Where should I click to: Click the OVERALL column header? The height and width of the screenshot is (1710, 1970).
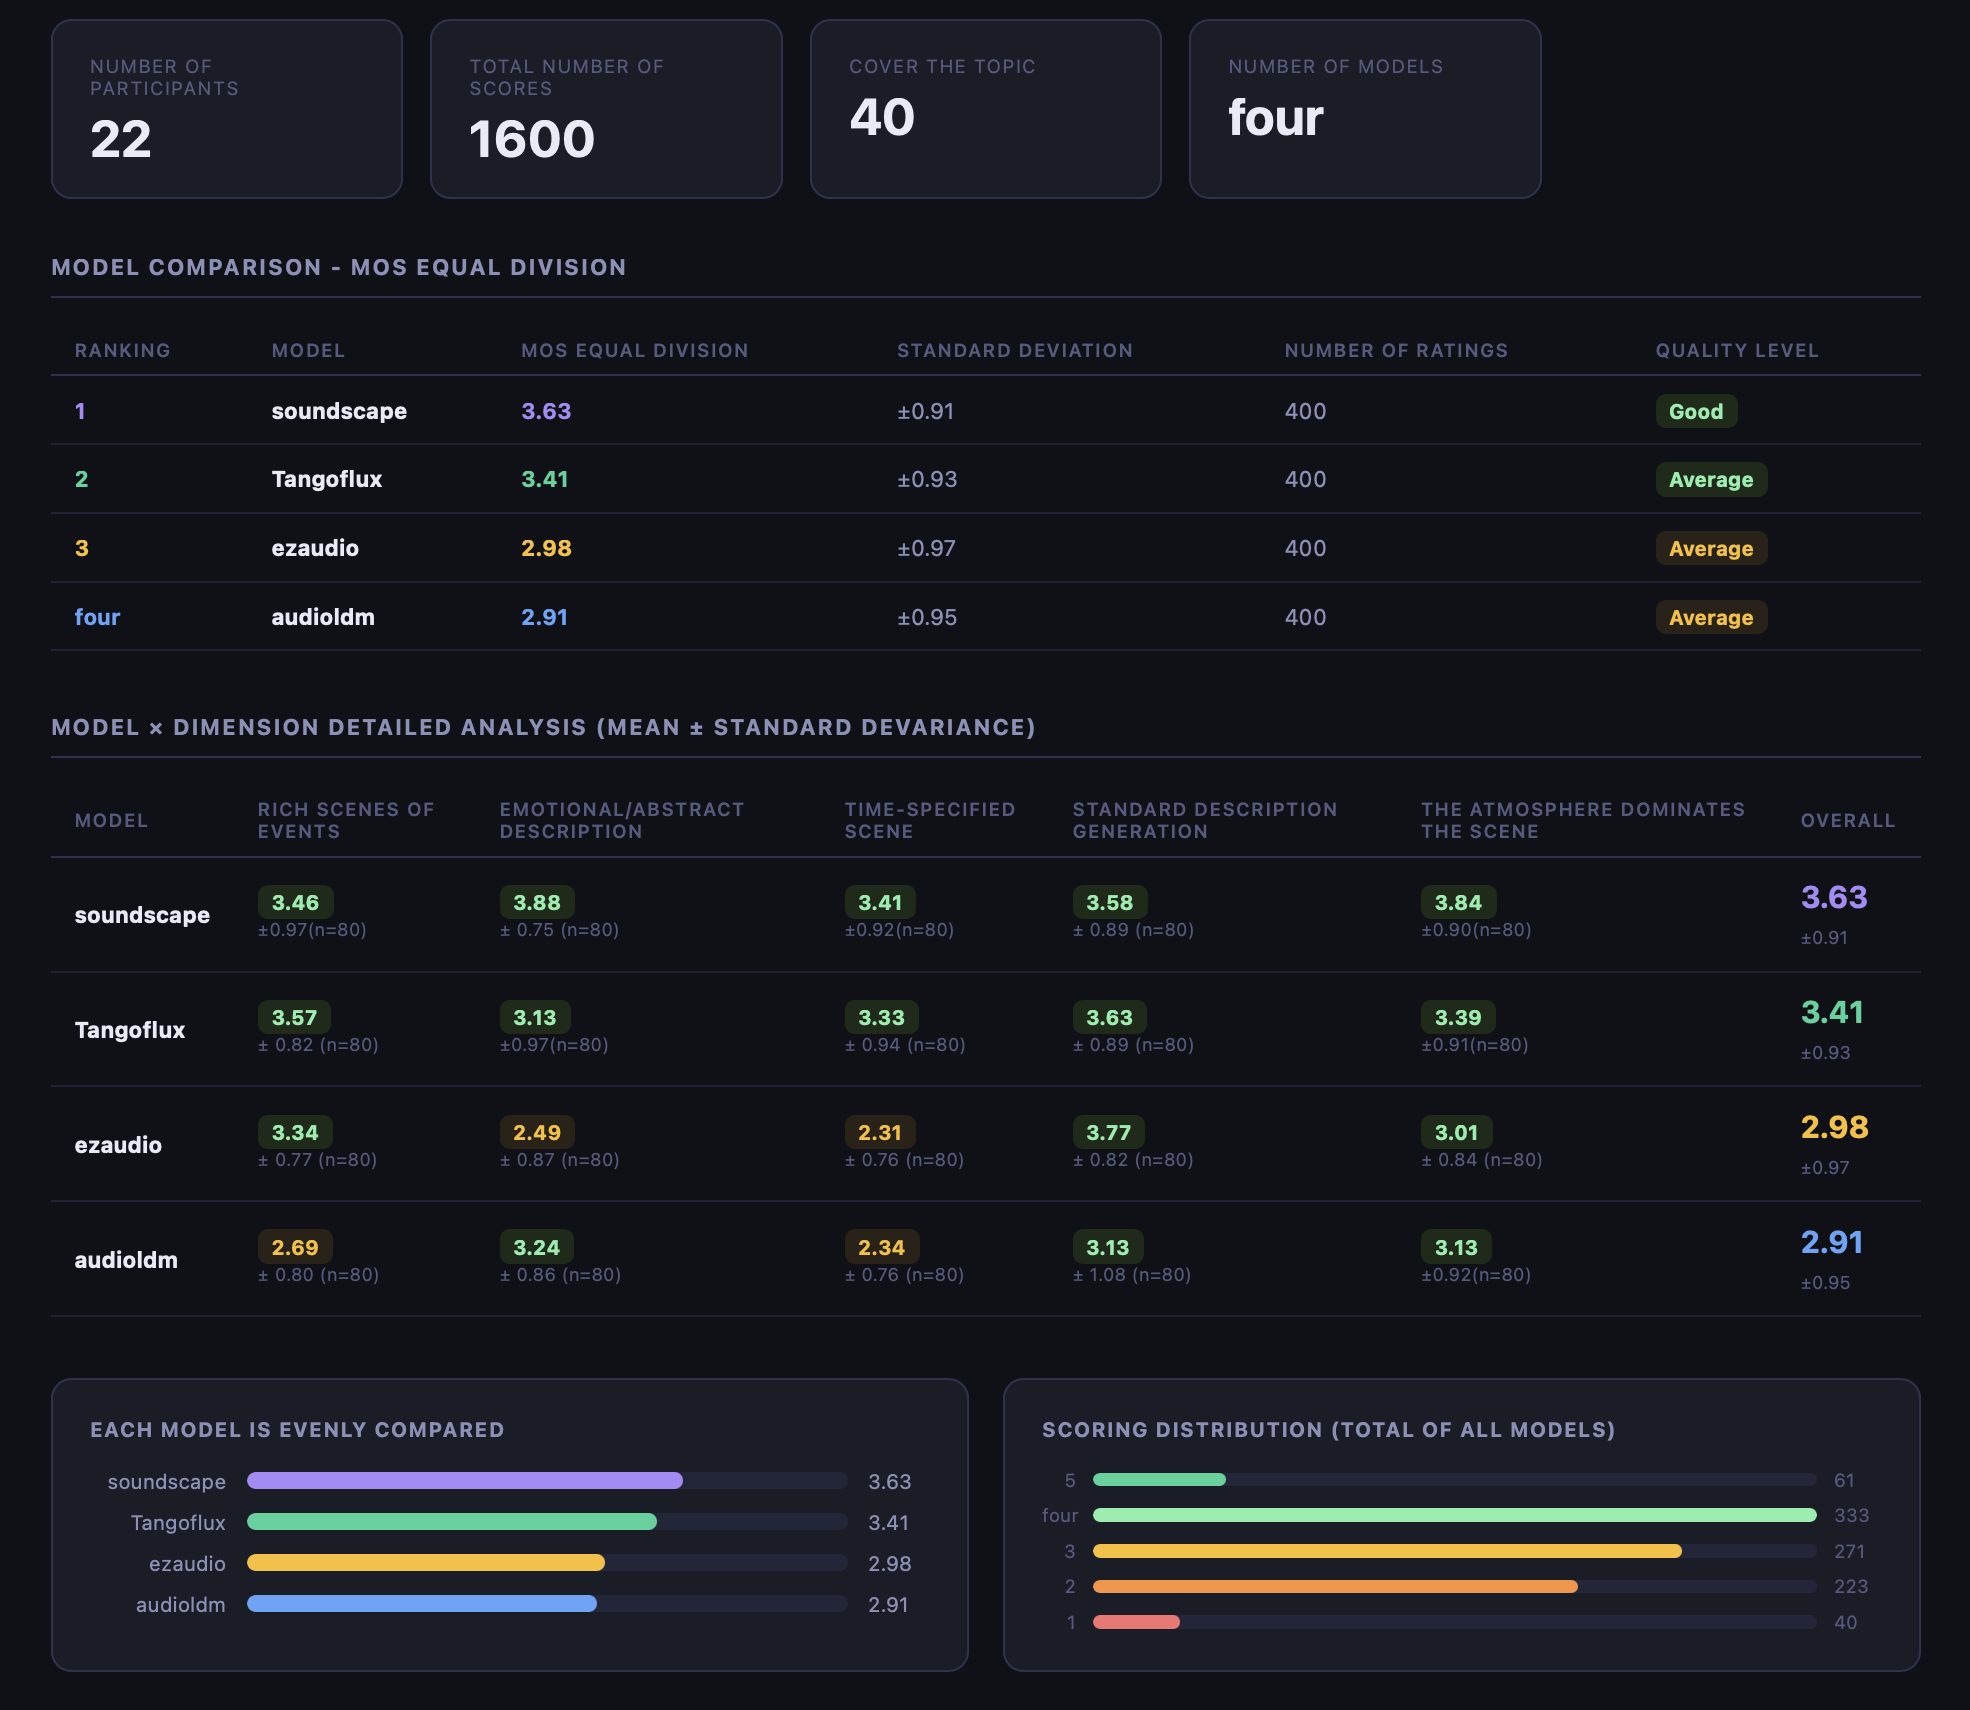pos(1848,820)
